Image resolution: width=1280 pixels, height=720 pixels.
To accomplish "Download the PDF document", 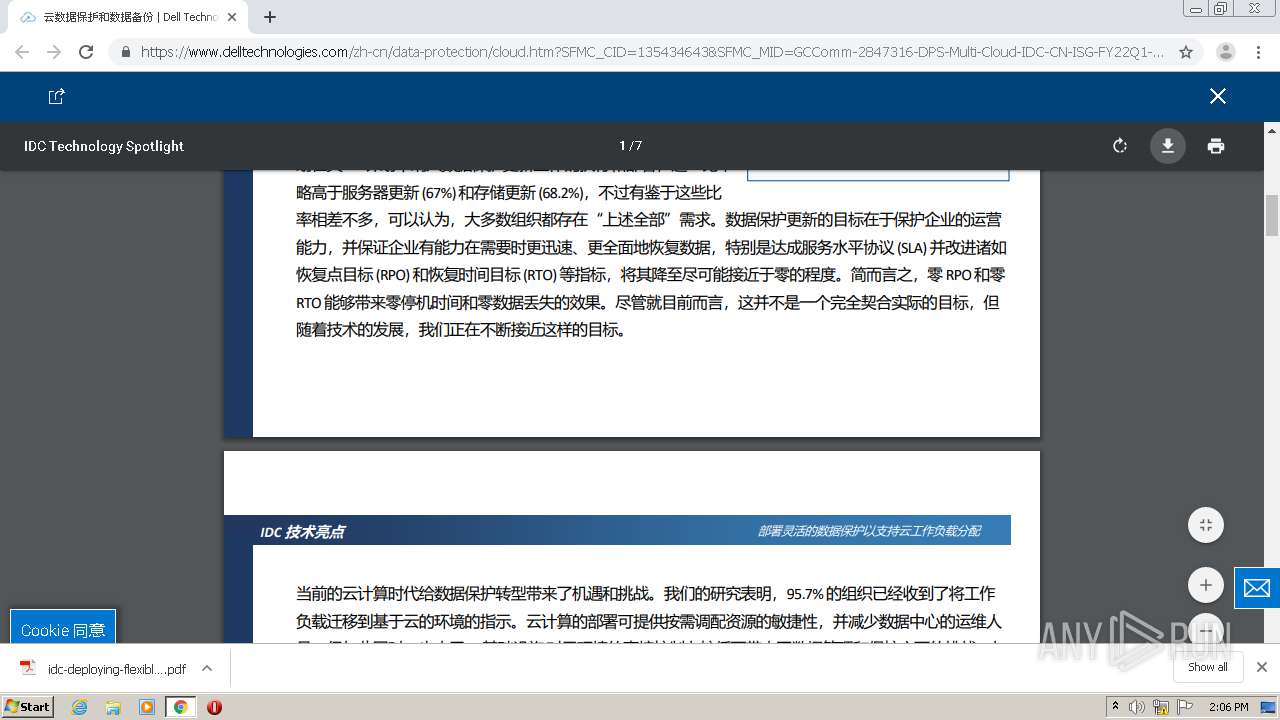I will tap(1167, 146).
